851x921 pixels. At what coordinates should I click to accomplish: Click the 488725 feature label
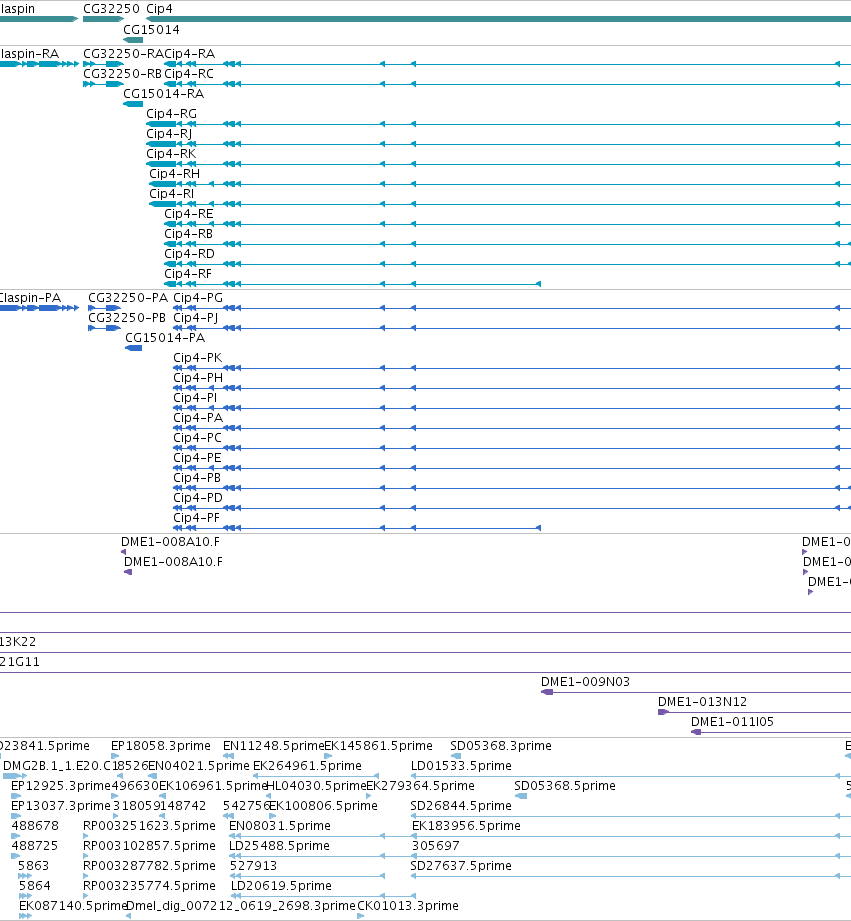[x=35, y=846]
